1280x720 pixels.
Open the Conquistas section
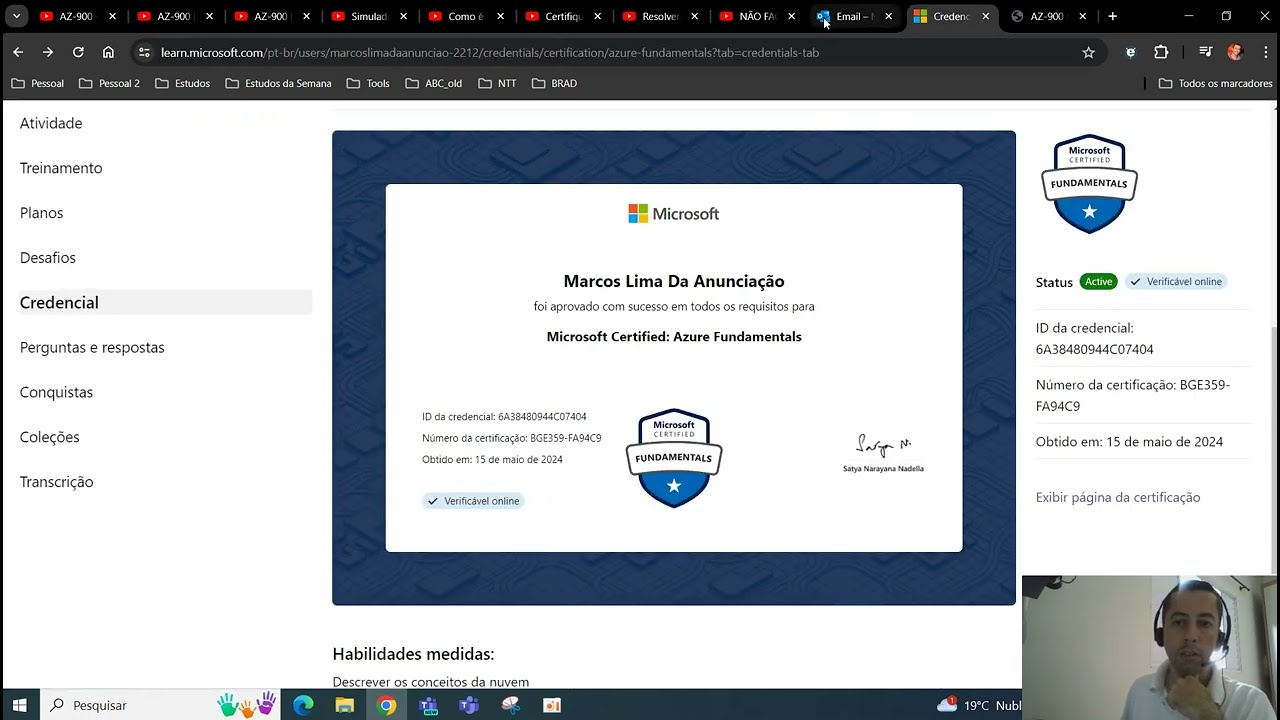click(56, 392)
